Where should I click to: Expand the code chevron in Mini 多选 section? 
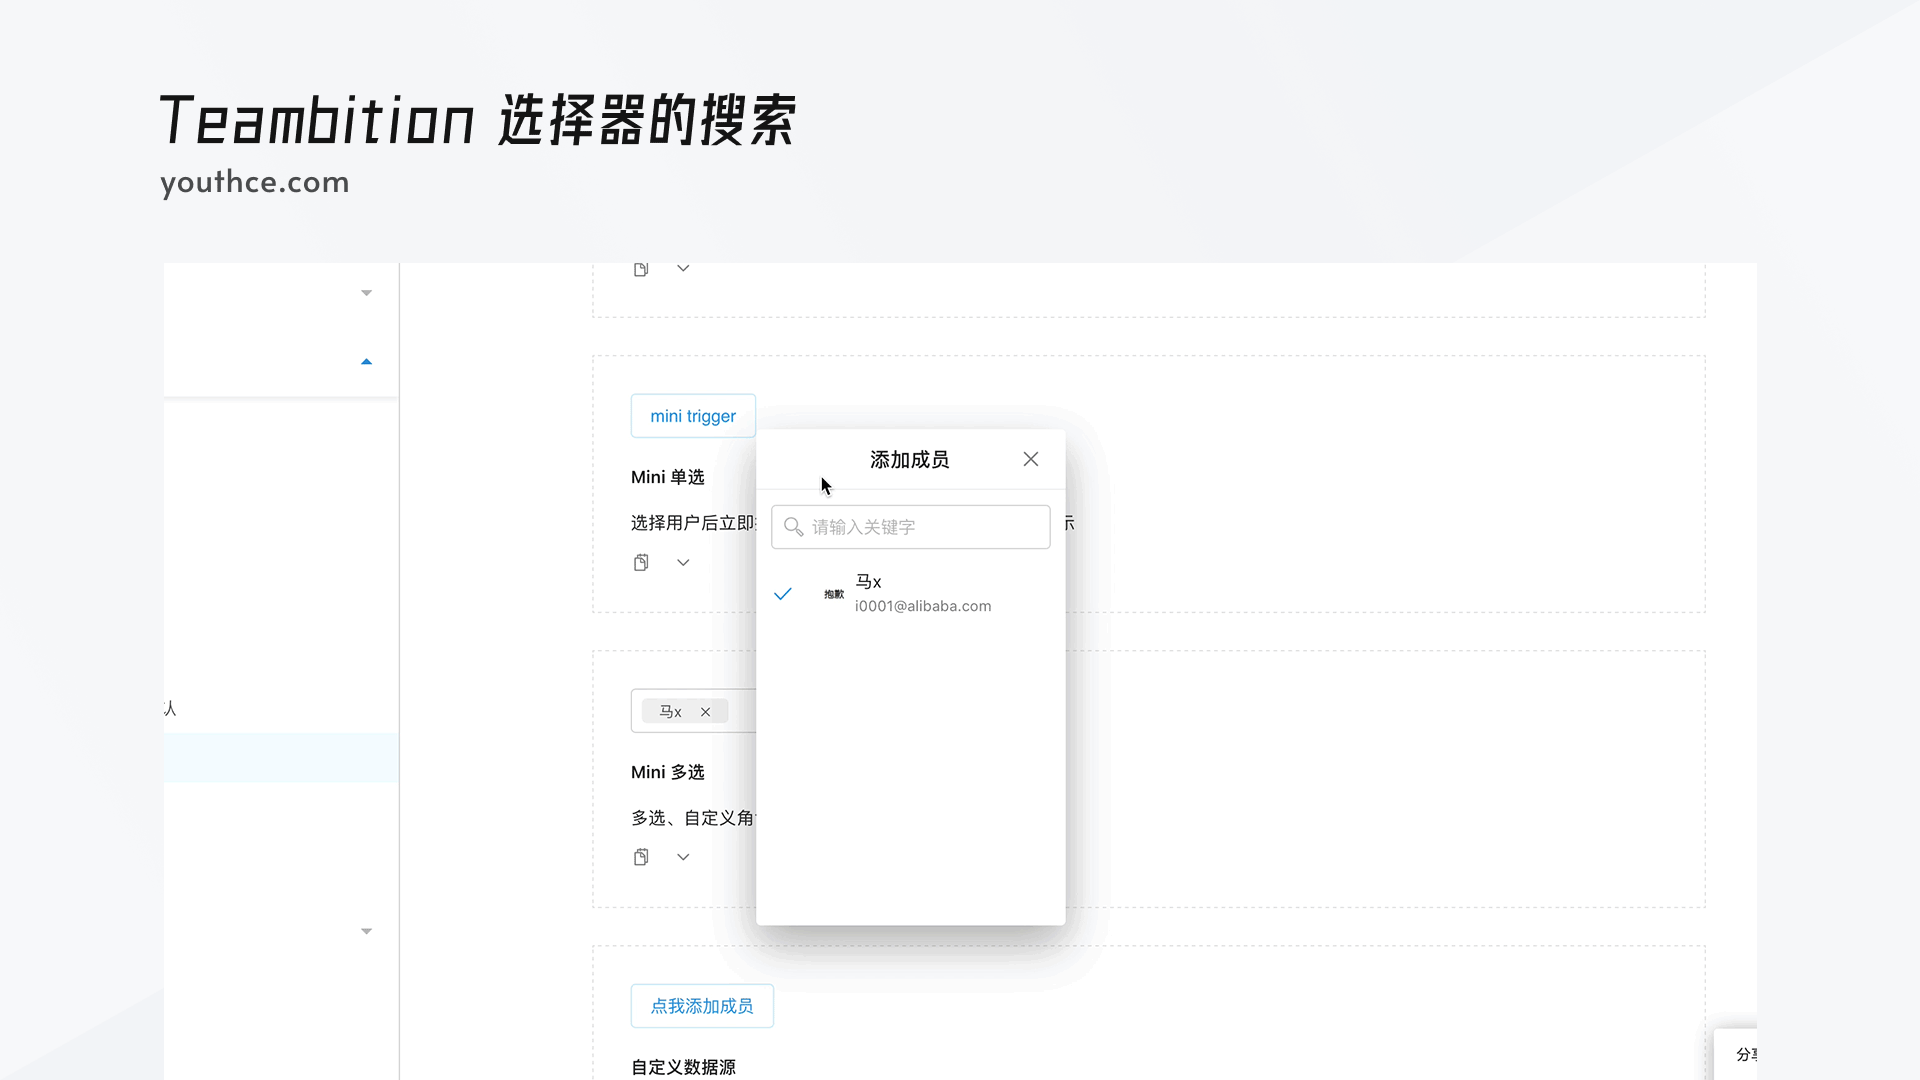[x=683, y=857]
